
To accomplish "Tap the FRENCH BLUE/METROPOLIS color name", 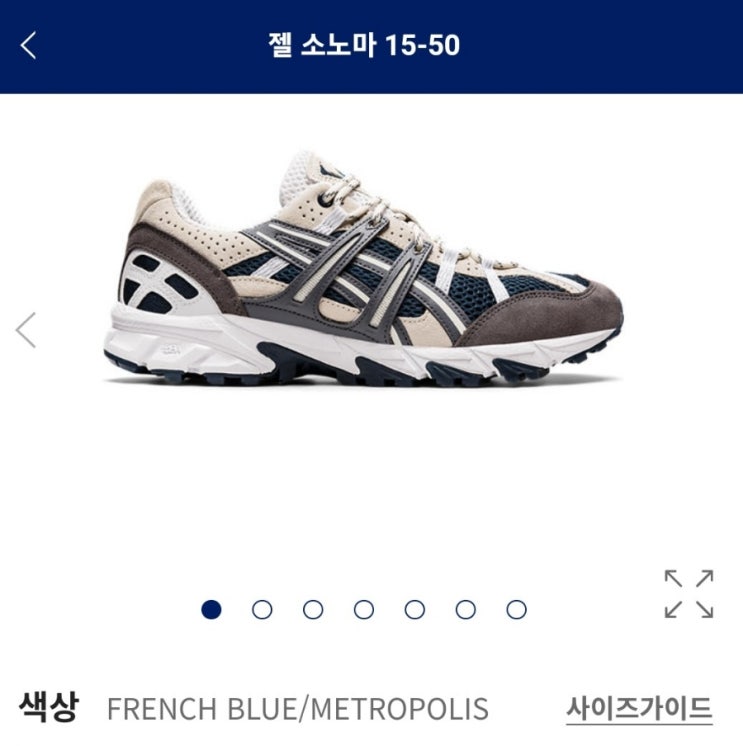I will [x=298, y=709].
